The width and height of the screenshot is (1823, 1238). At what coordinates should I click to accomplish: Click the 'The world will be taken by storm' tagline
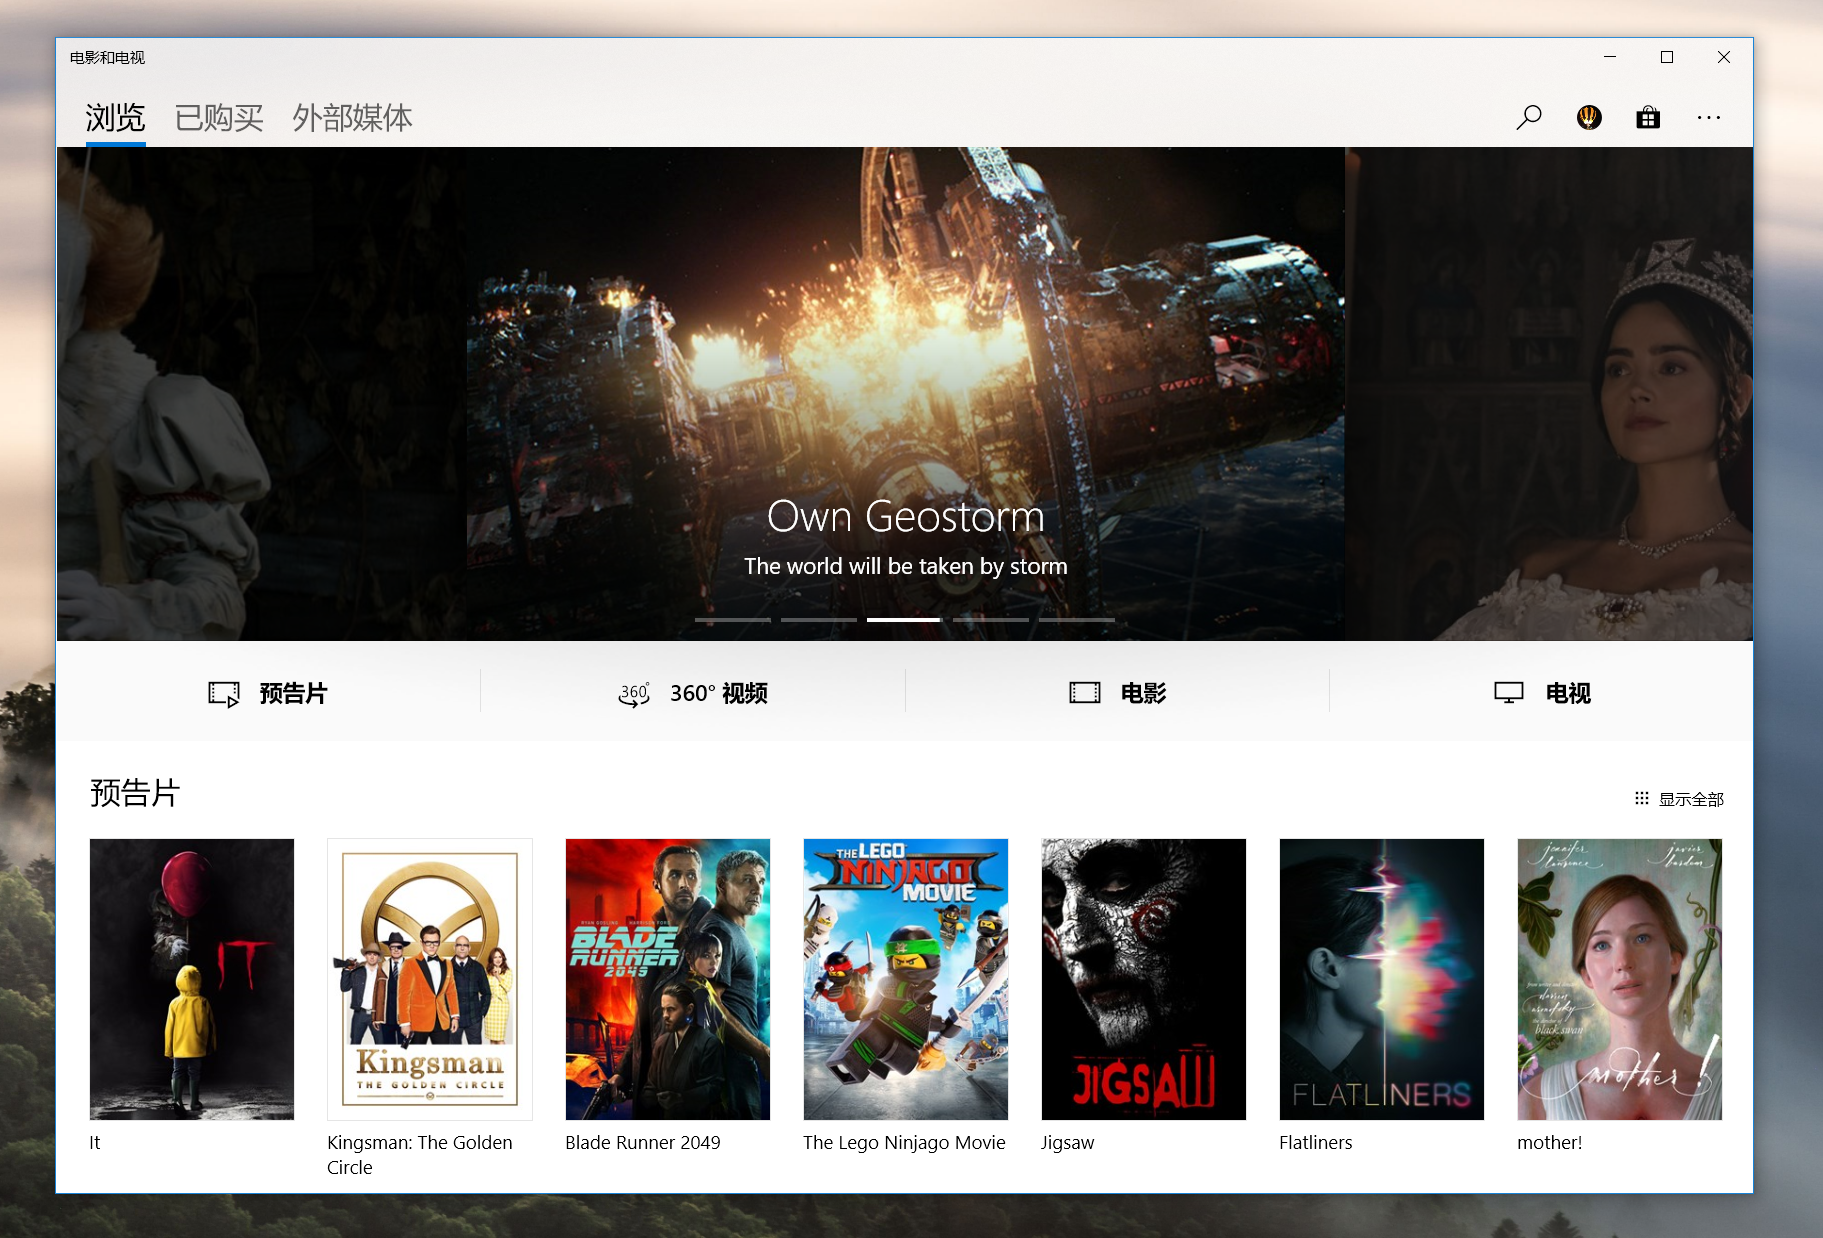pos(906,566)
